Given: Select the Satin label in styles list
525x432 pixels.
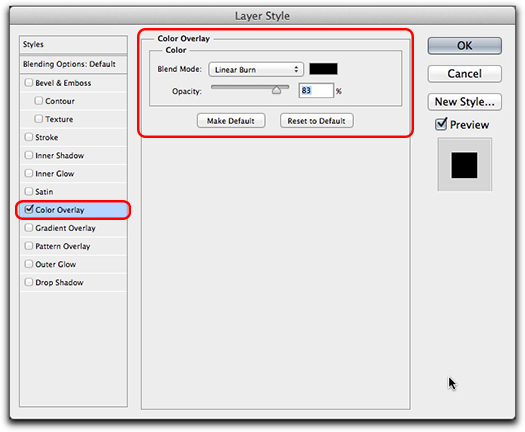Looking at the screenshot, I should [44, 192].
